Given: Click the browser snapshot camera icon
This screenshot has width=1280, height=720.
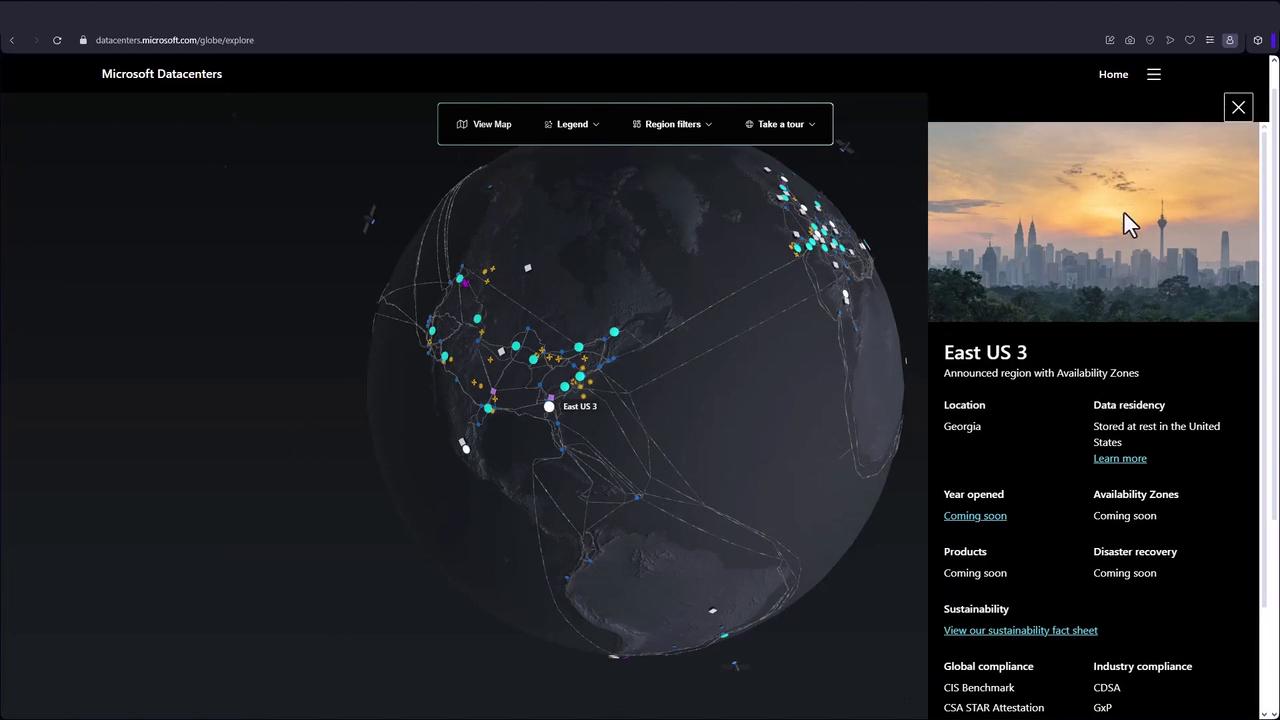Looking at the screenshot, I should click(1130, 40).
